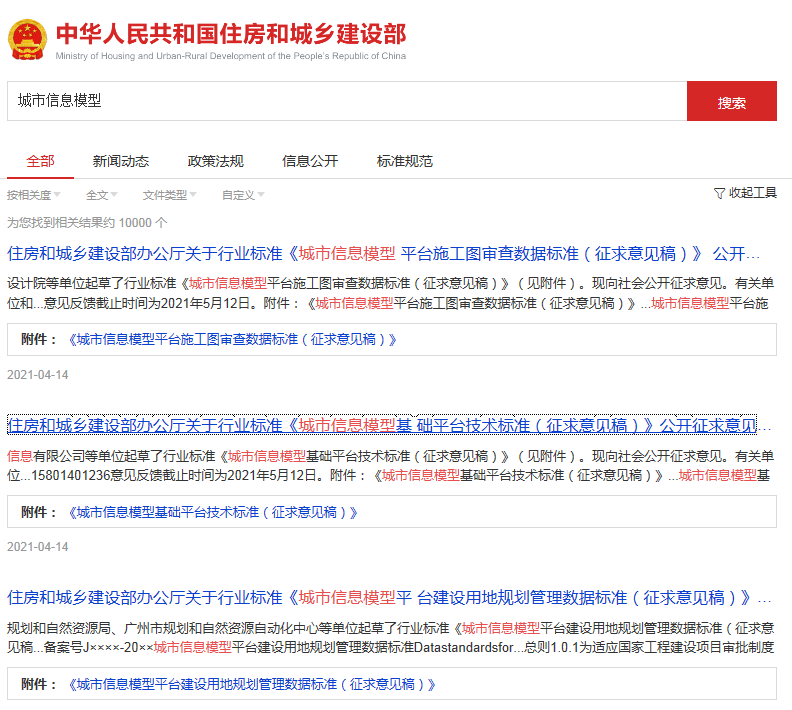Expand the 全文 scope dropdown
792x710 pixels.
coord(102,195)
